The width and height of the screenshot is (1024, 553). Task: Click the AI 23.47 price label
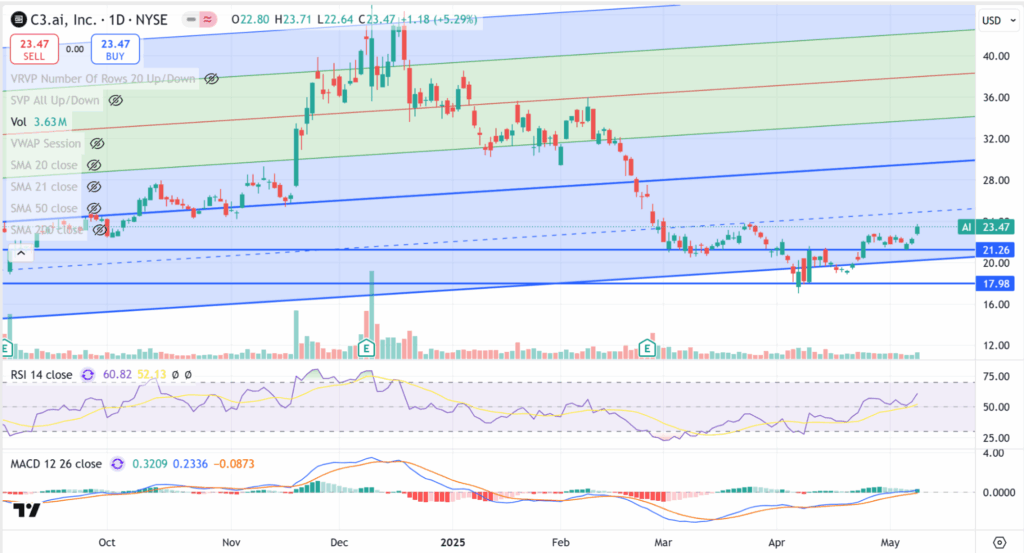click(x=986, y=227)
